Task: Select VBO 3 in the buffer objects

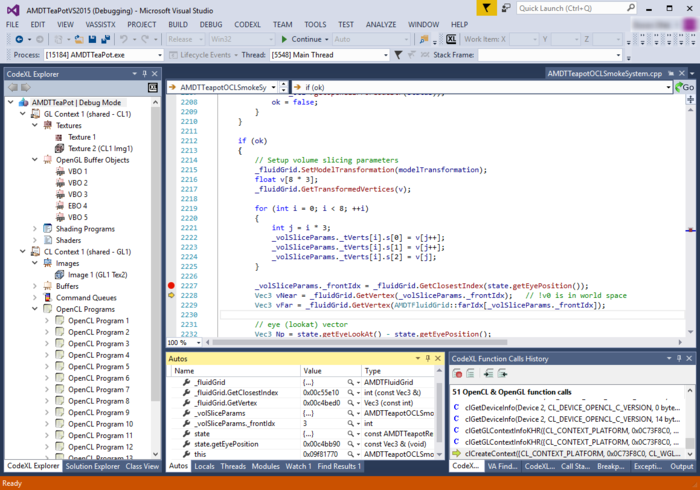Action: tap(77, 194)
